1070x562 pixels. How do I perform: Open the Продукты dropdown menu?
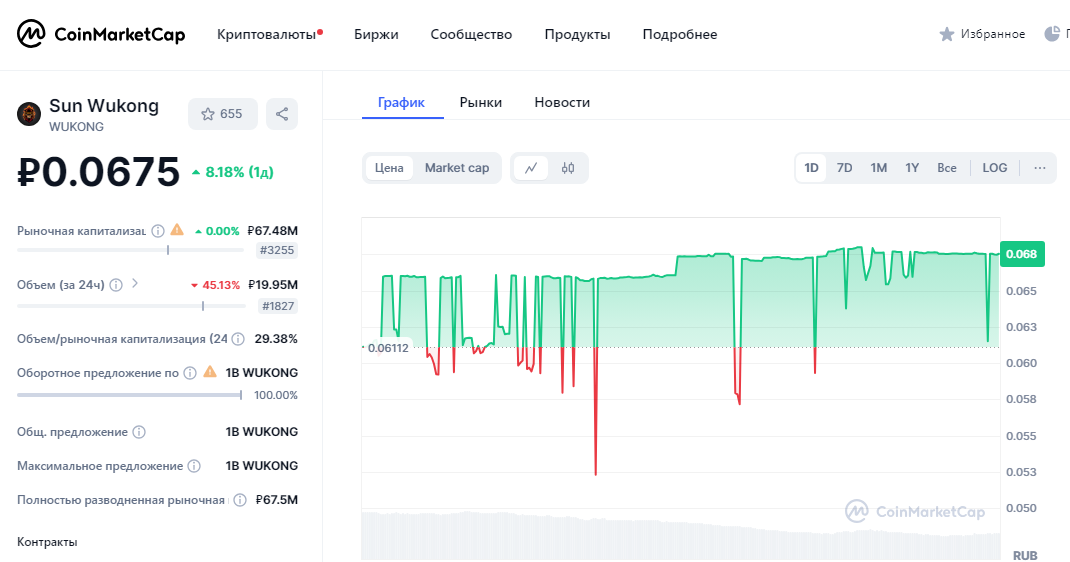tap(577, 34)
